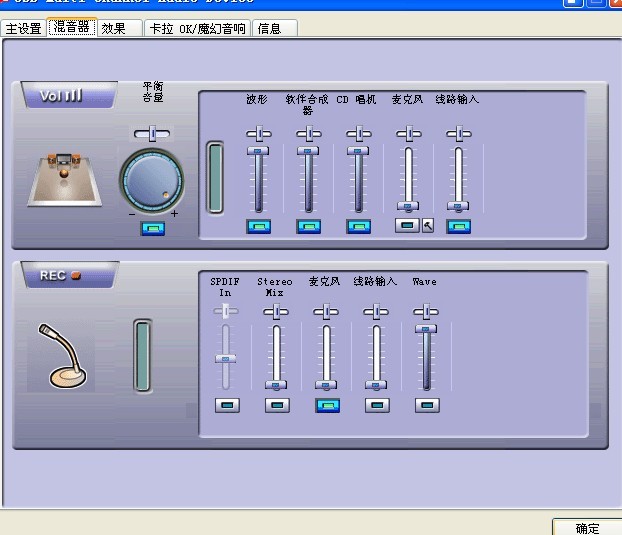Click the 平衡音量 label
The width and height of the screenshot is (622, 535).
pyautogui.click(x=153, y=92)
